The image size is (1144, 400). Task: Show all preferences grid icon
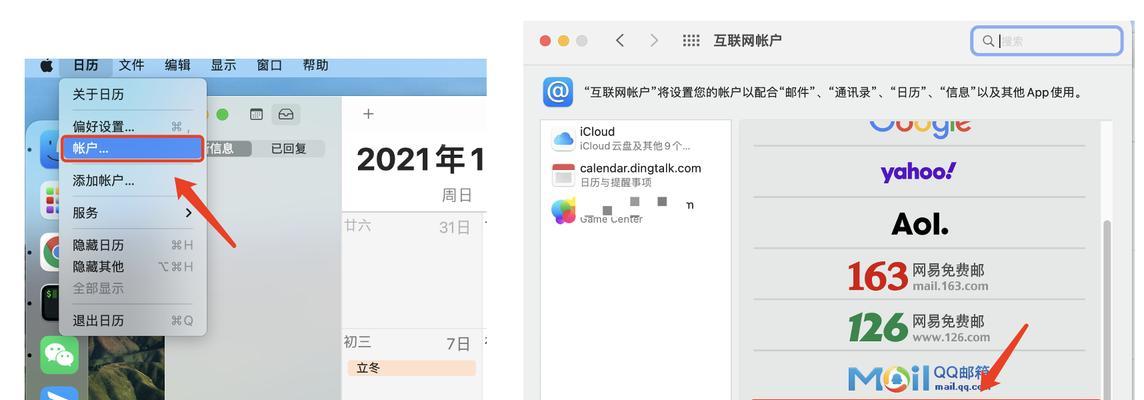[691, 41]
